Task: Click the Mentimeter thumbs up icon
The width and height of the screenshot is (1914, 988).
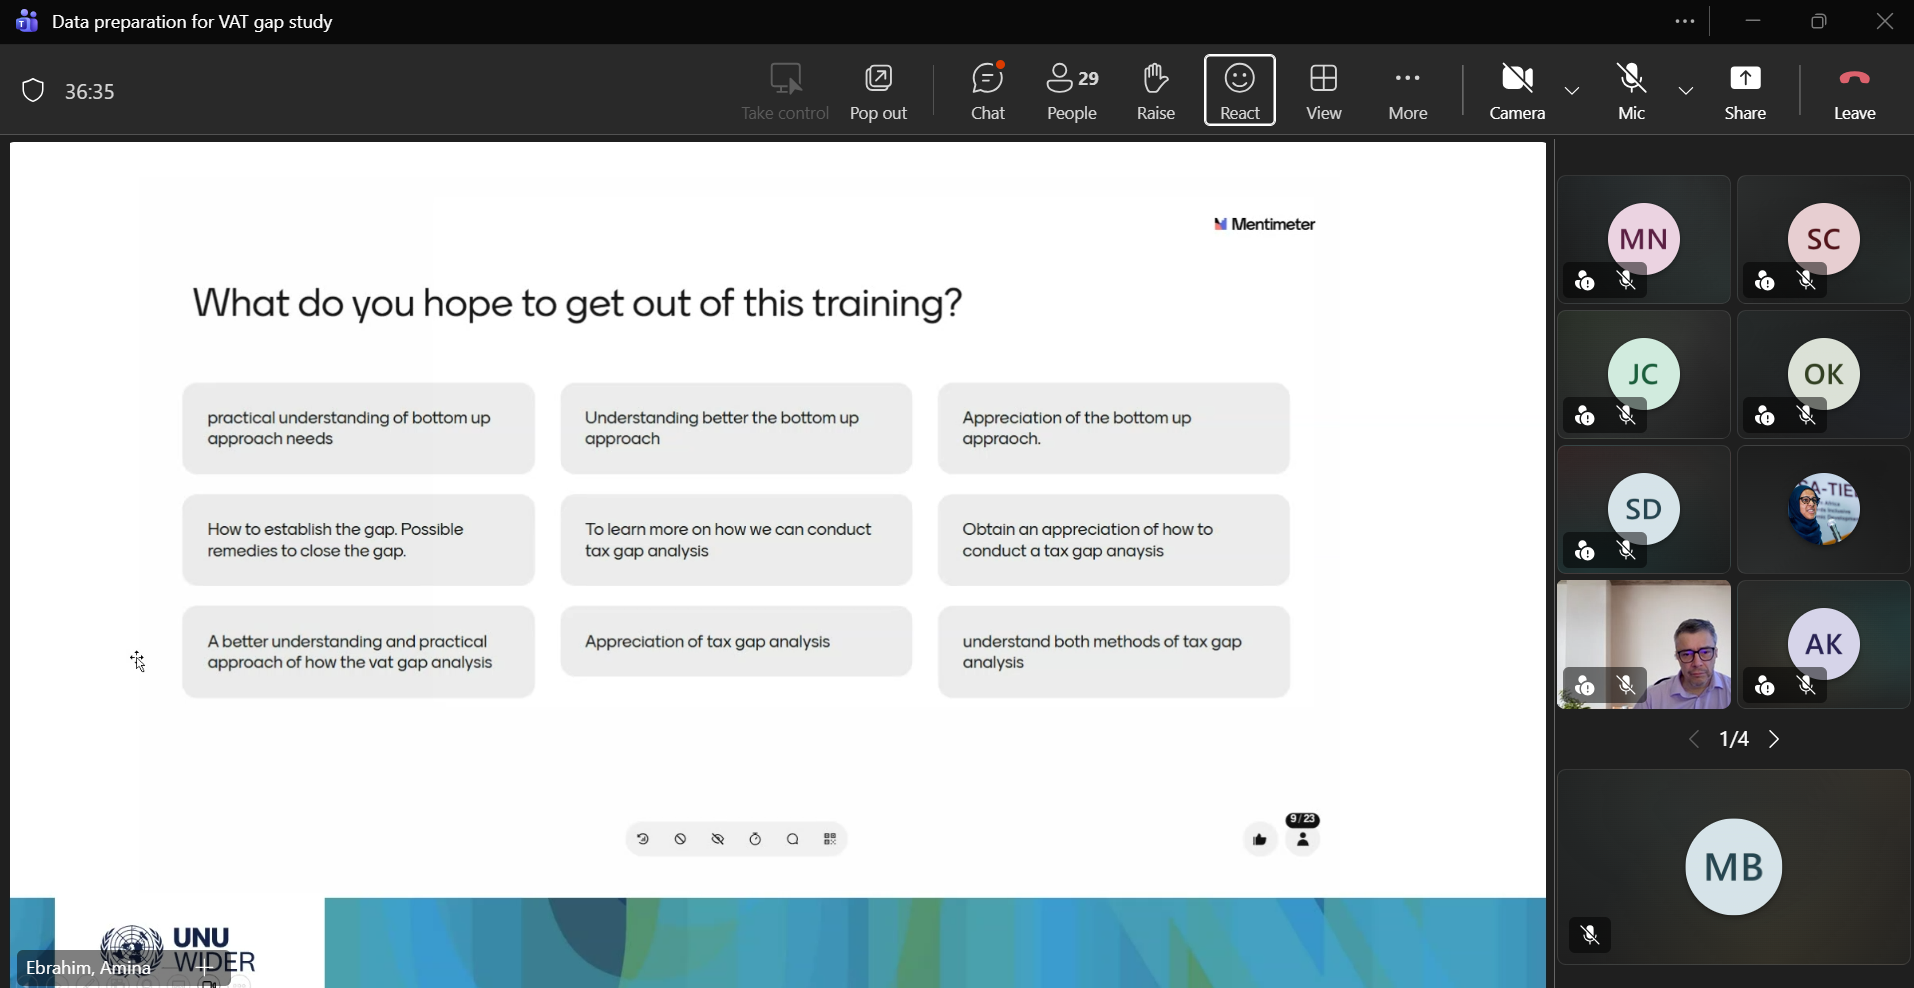Action: [x=1259, y=840]
